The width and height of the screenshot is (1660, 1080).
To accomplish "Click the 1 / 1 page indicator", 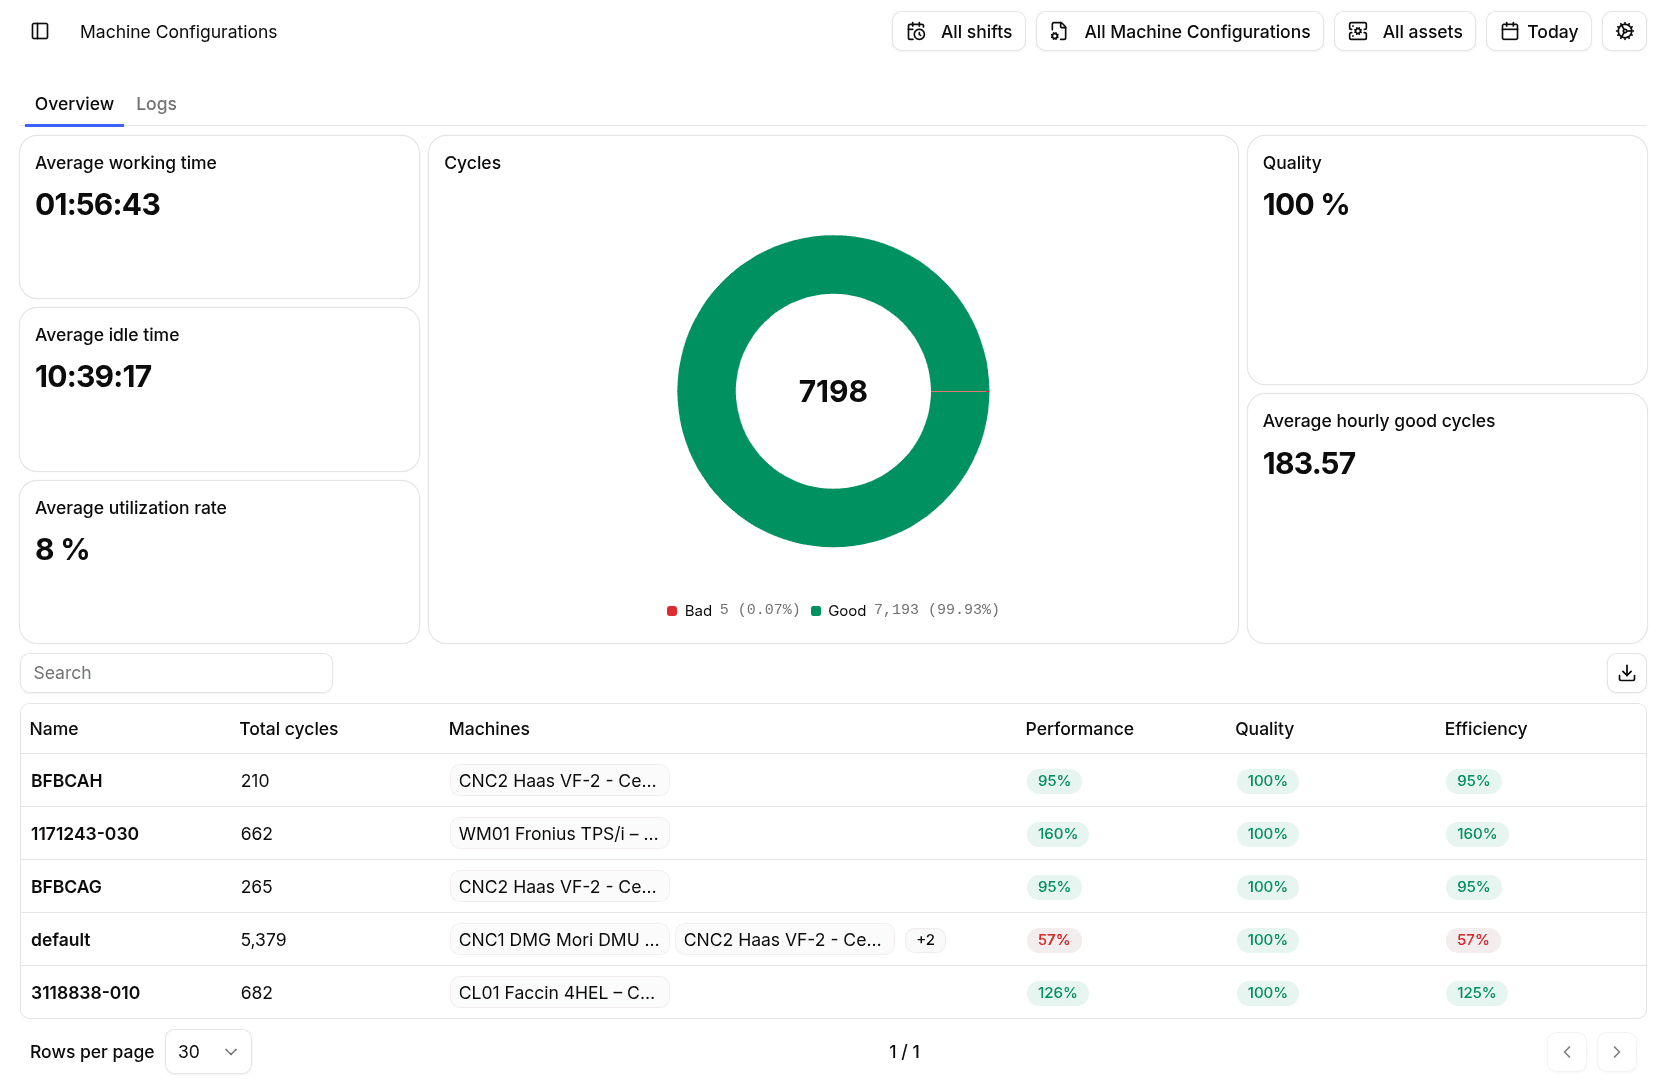I will click(x=904, y=1052).
